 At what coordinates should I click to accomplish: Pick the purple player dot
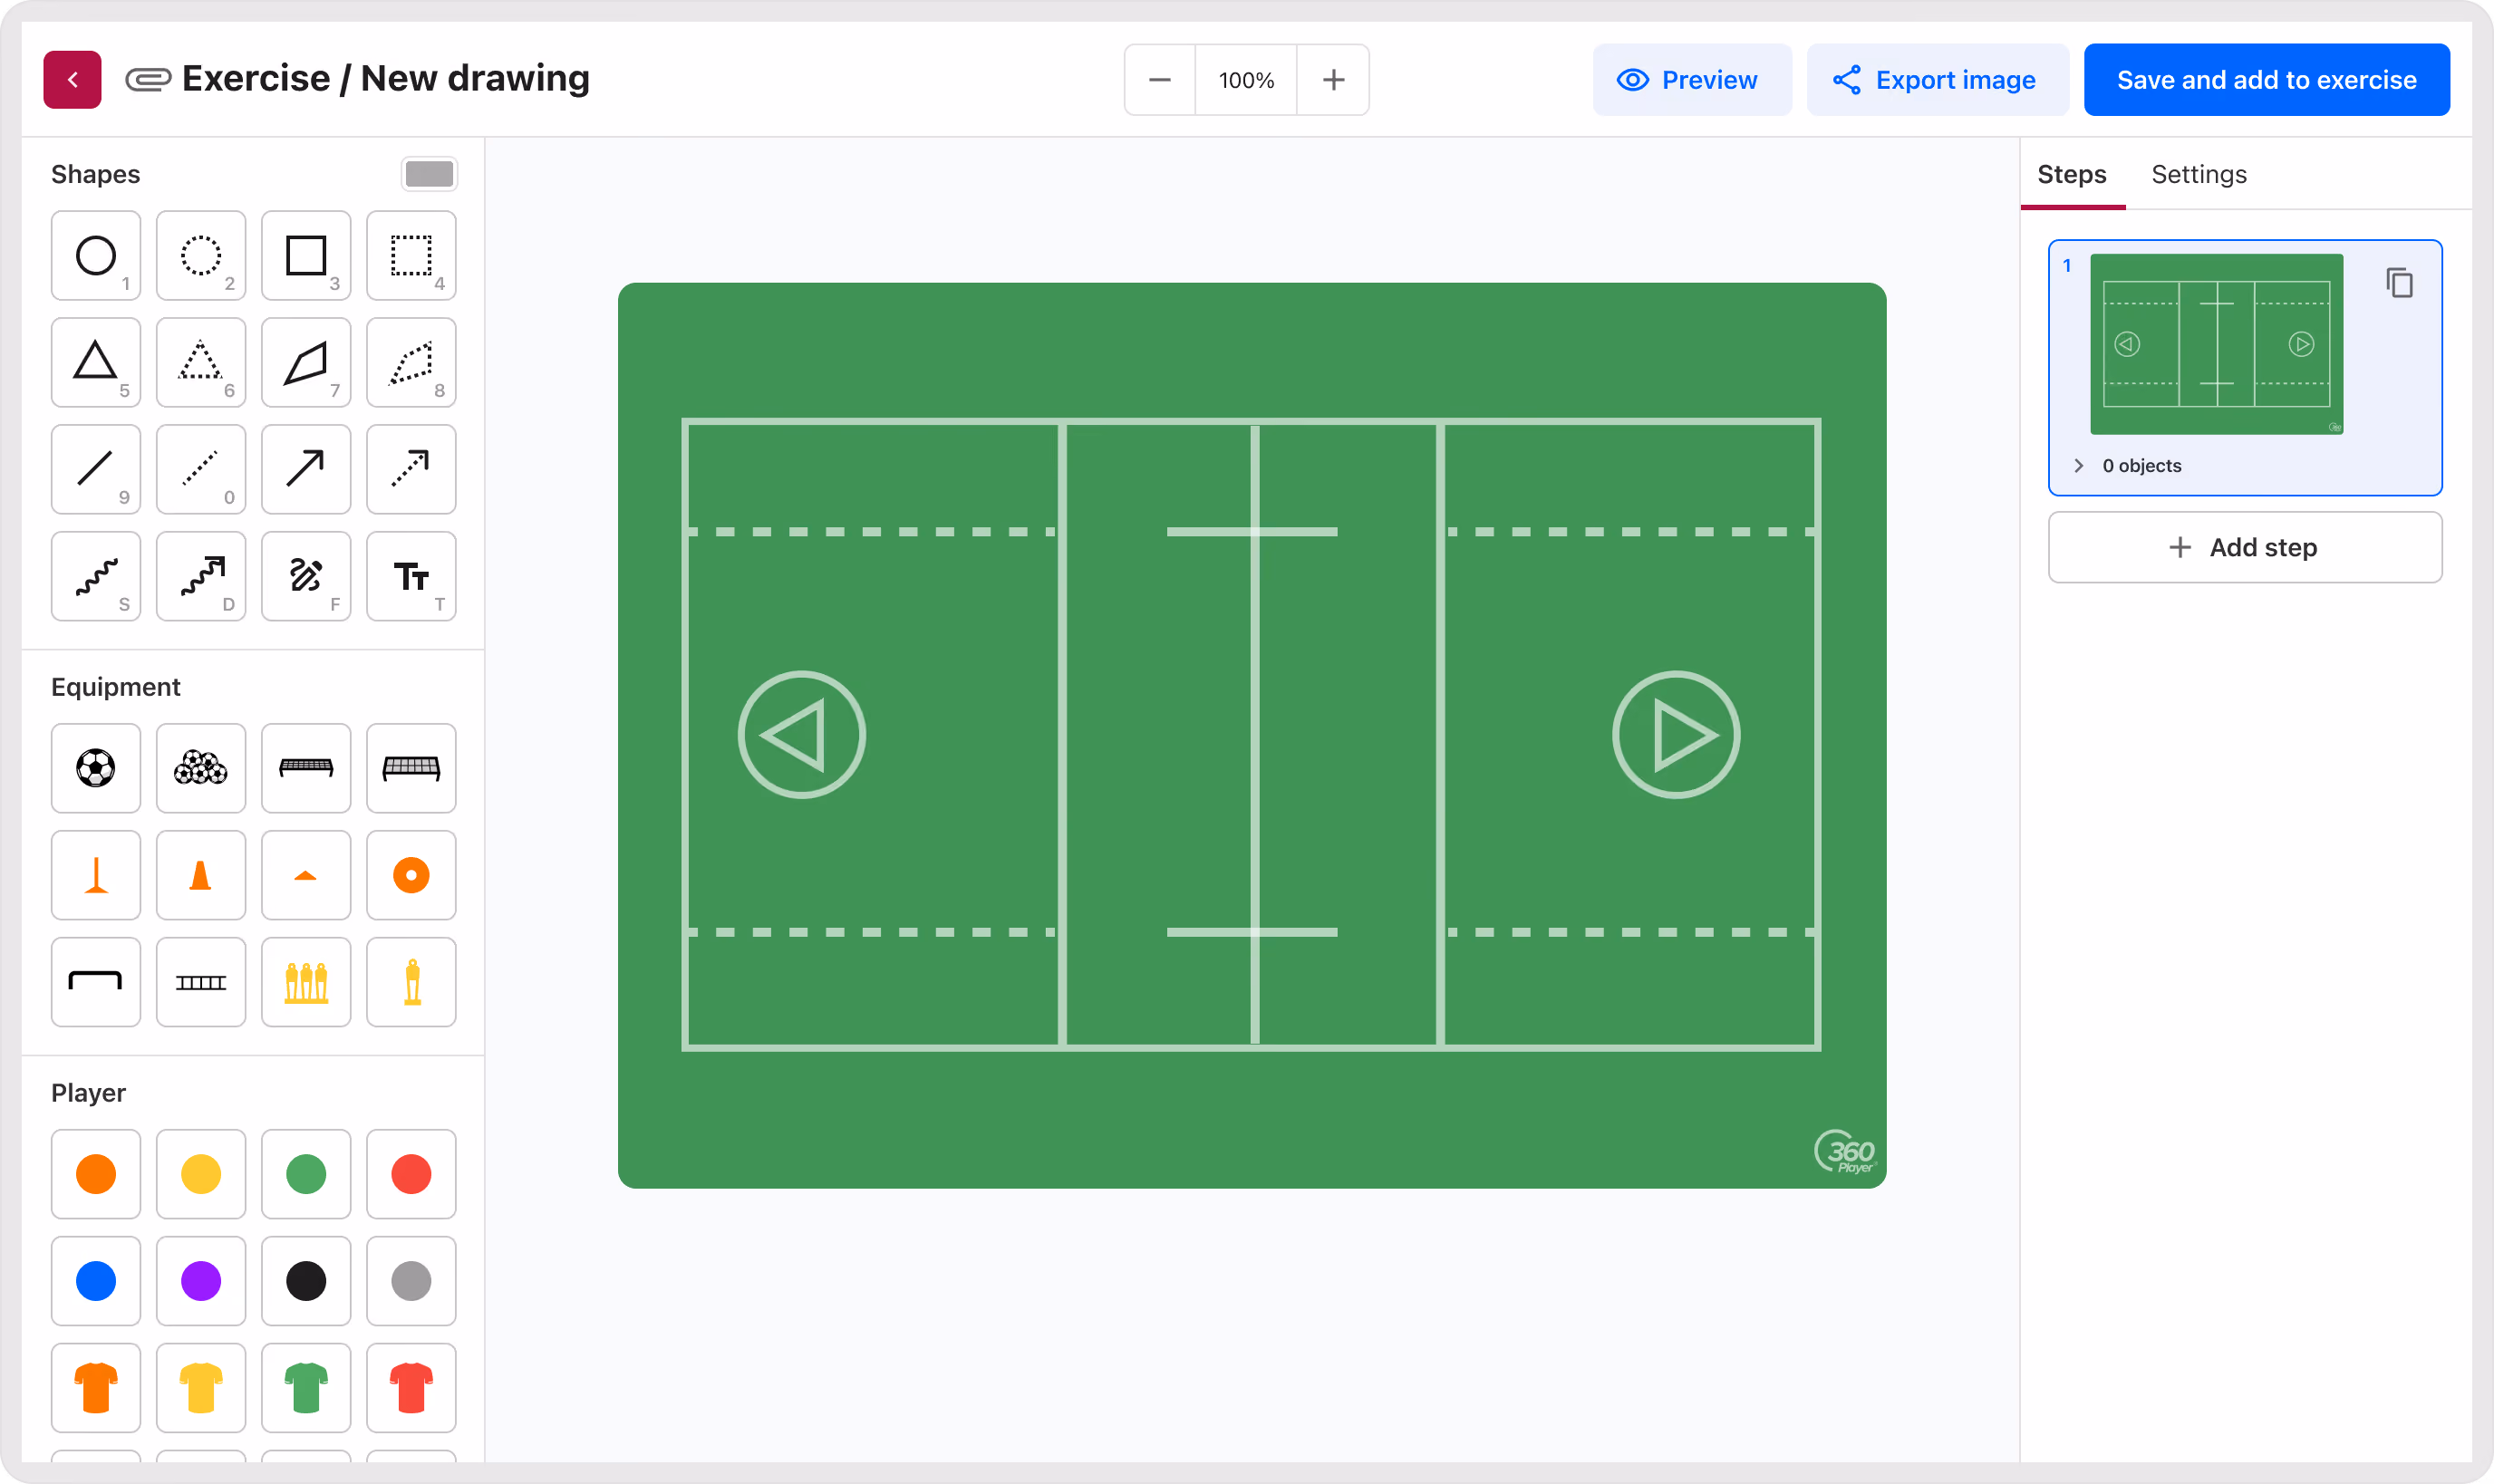[x=201, y=1281]
